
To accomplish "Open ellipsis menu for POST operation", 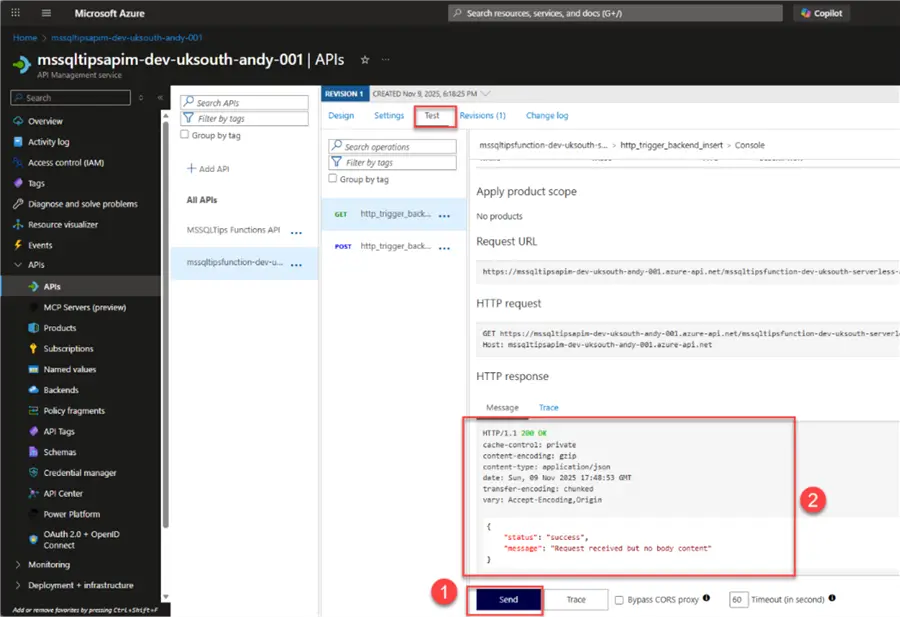I will coord(444,248).
